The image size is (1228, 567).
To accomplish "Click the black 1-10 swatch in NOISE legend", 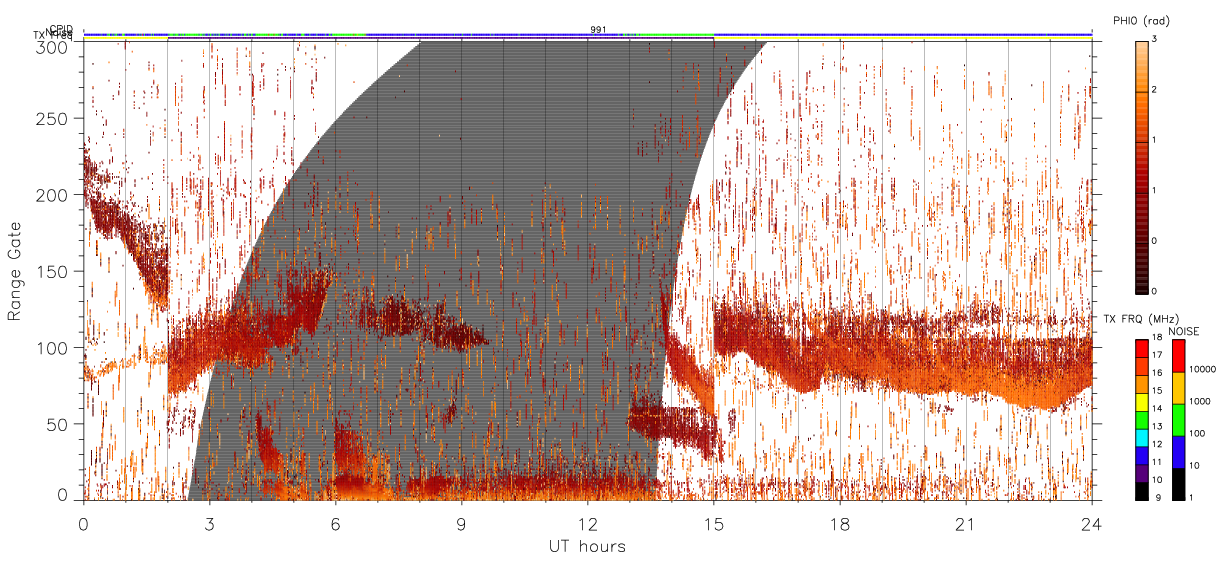I will (x=1179, y=484).
